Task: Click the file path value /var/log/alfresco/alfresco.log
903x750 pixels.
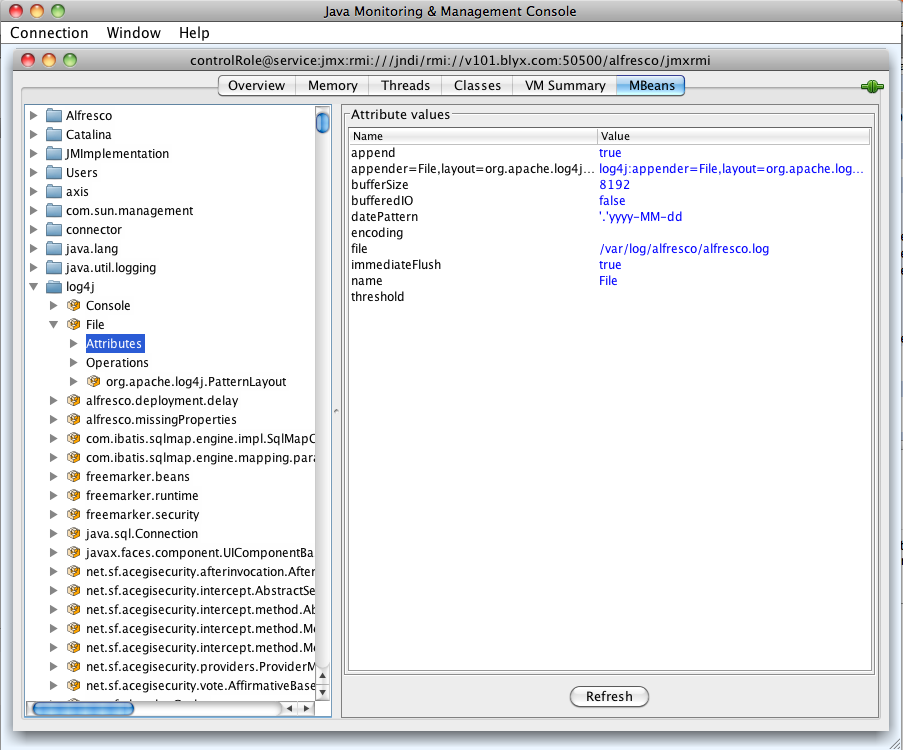Action: (x=684, y=248)
